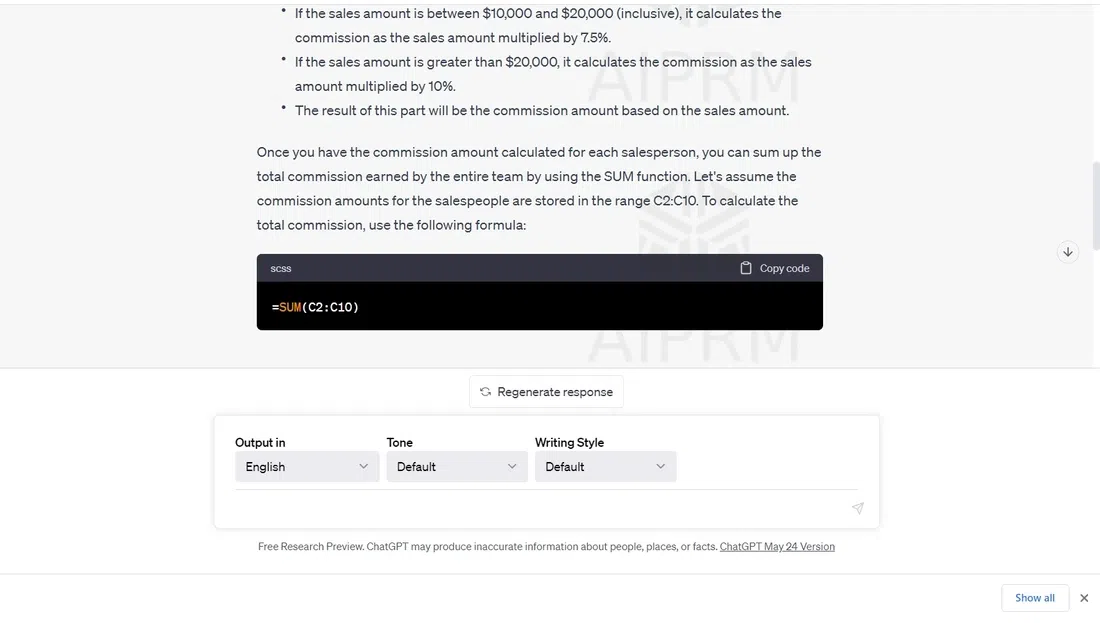Click the page's vertical scrollbar
The width and height of the screenshot is (1100, 623).
point(1096,200)
